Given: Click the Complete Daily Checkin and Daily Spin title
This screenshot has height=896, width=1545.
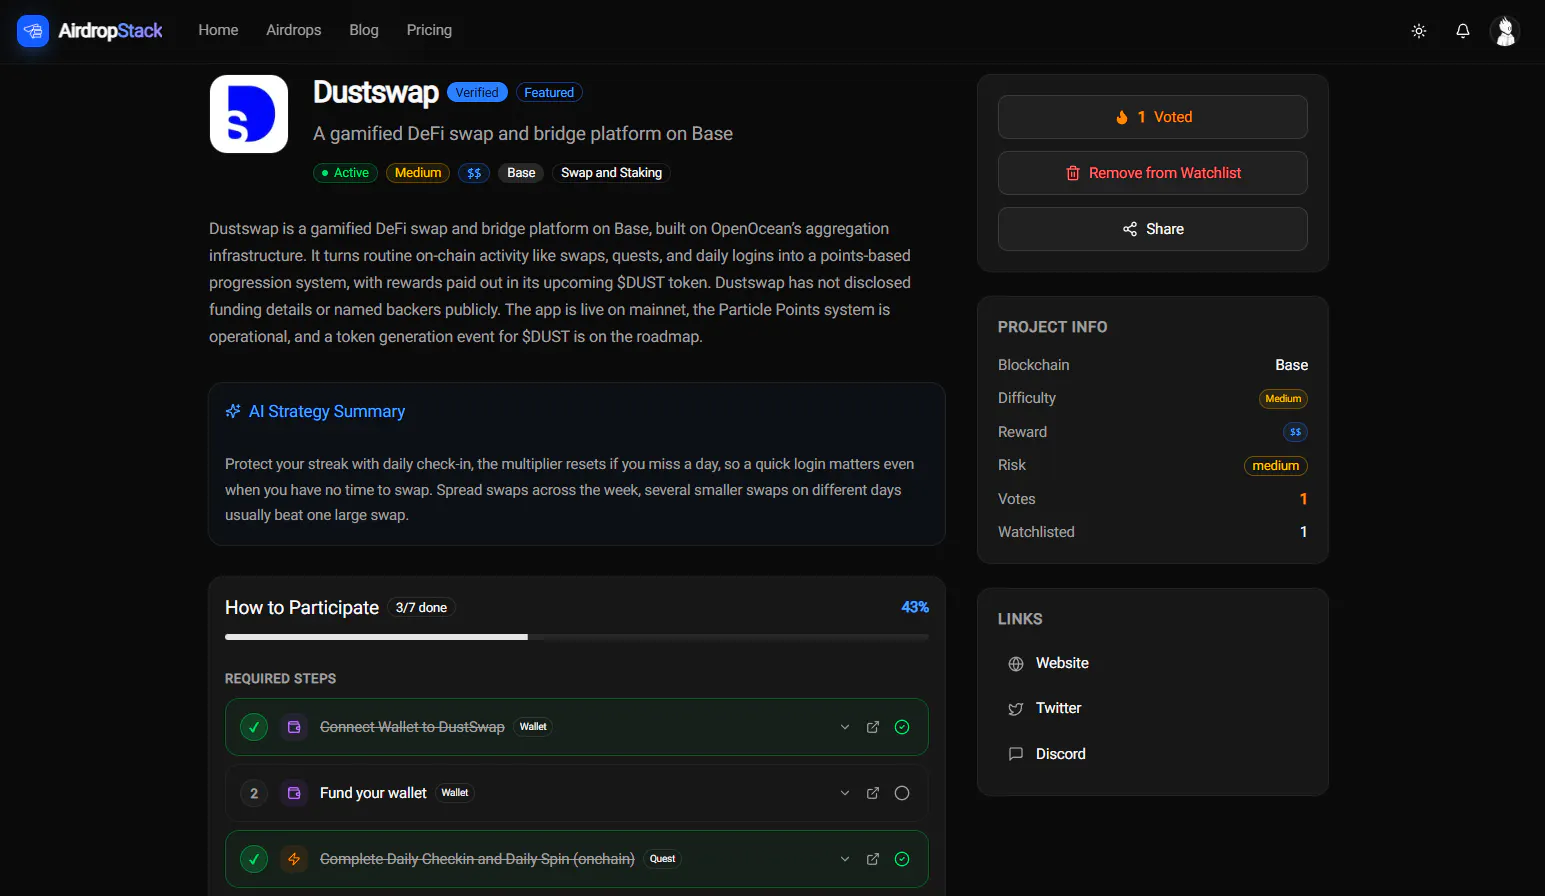Looking at the screenshot, I should coord(477,859).
